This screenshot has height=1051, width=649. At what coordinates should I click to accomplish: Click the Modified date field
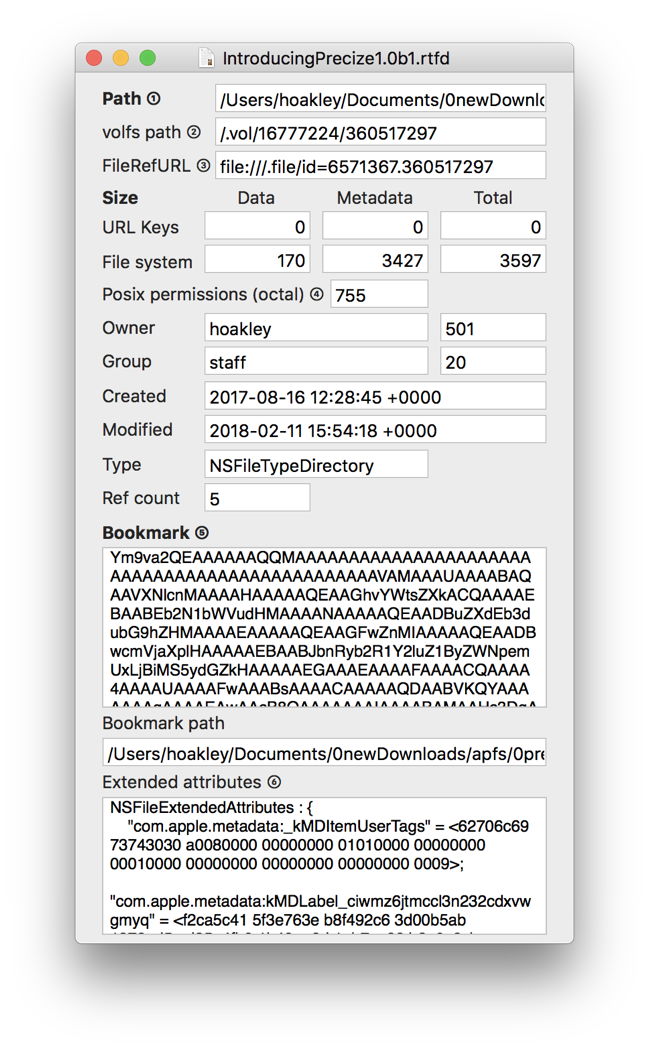point(375,430)
